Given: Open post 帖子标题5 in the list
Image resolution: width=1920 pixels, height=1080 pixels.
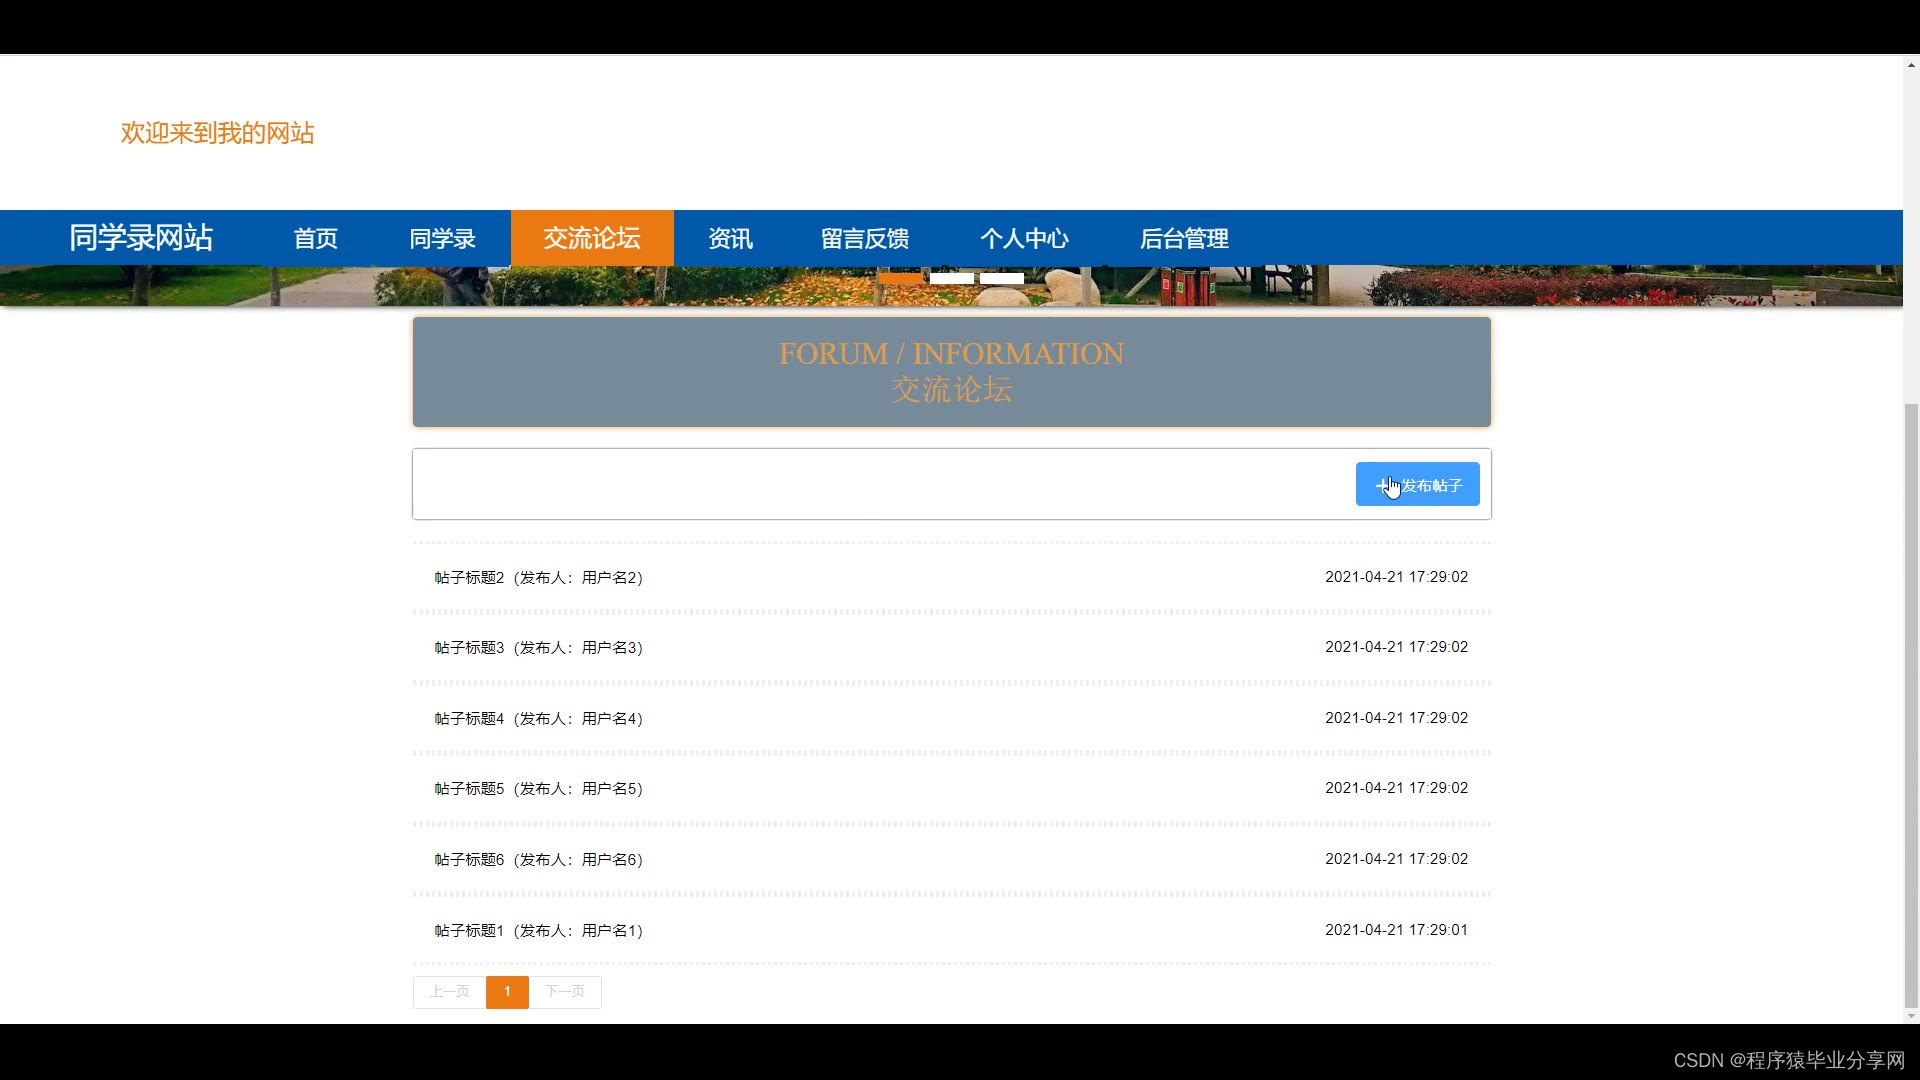Looking at the screenshot, I should point(538,789).
